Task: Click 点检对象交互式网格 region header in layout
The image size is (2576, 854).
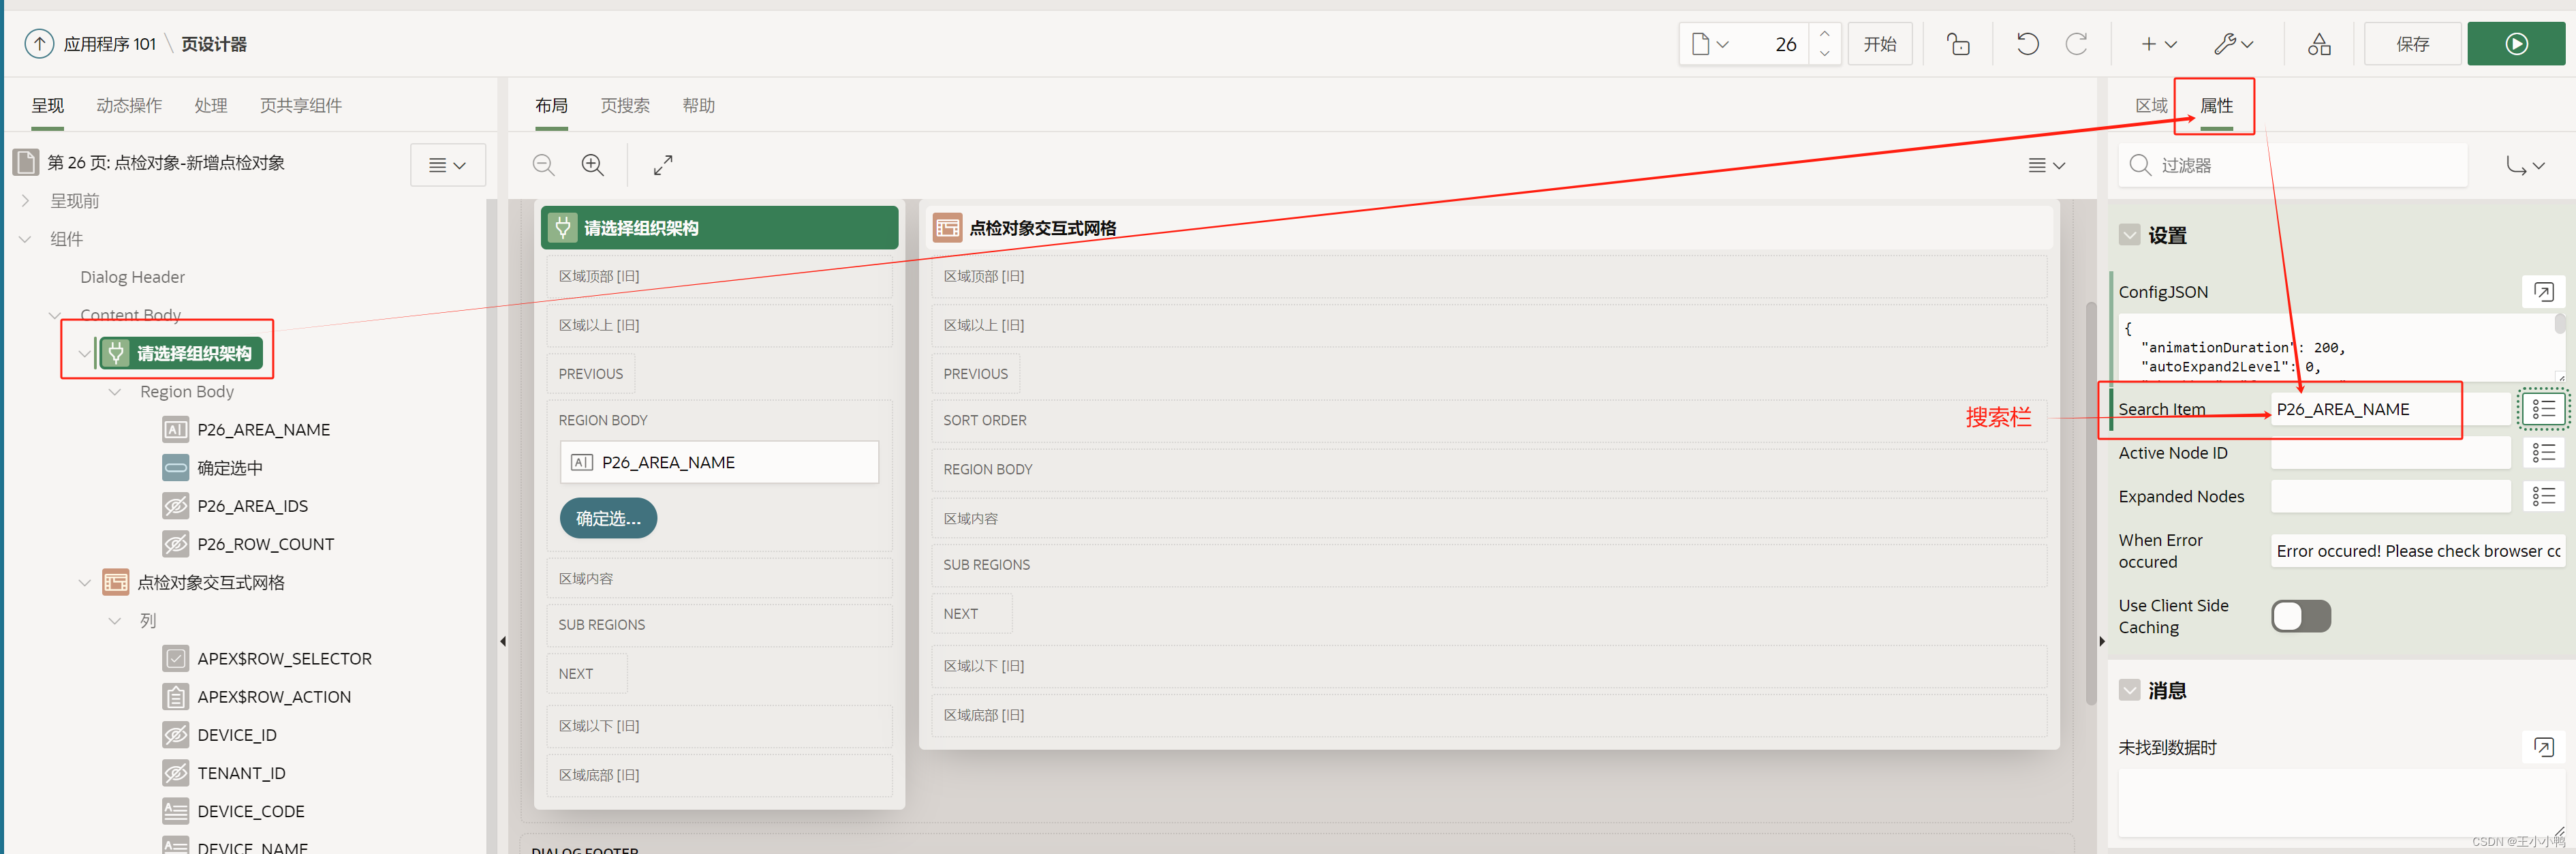Action: click(x=1490, y=228)
